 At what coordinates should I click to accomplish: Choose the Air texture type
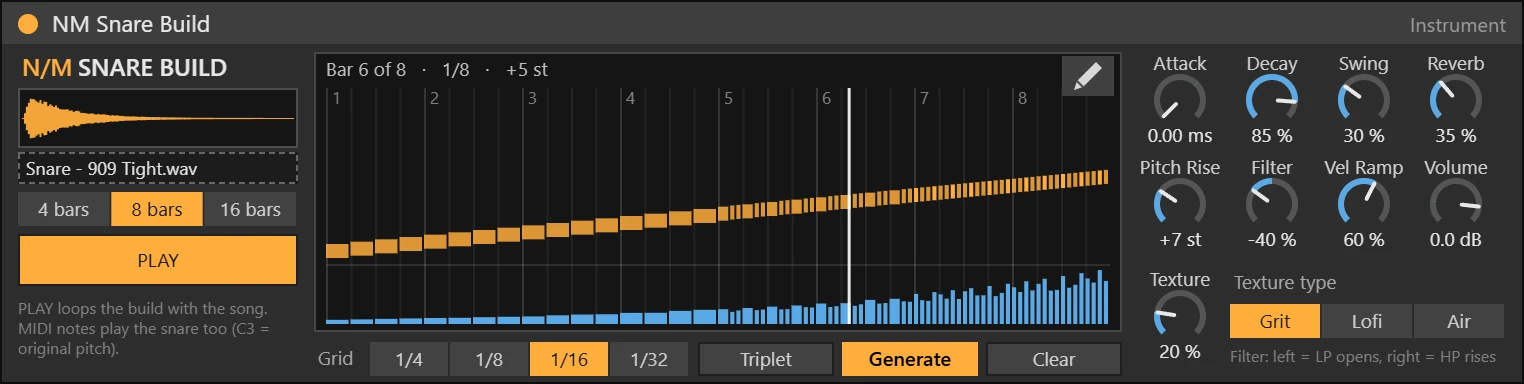(1459, 322)
